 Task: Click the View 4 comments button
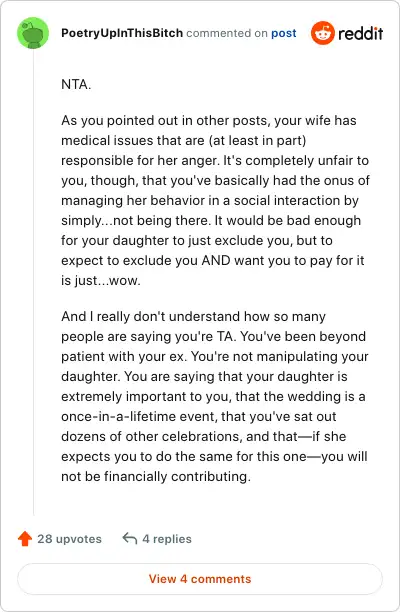(200, 579)
